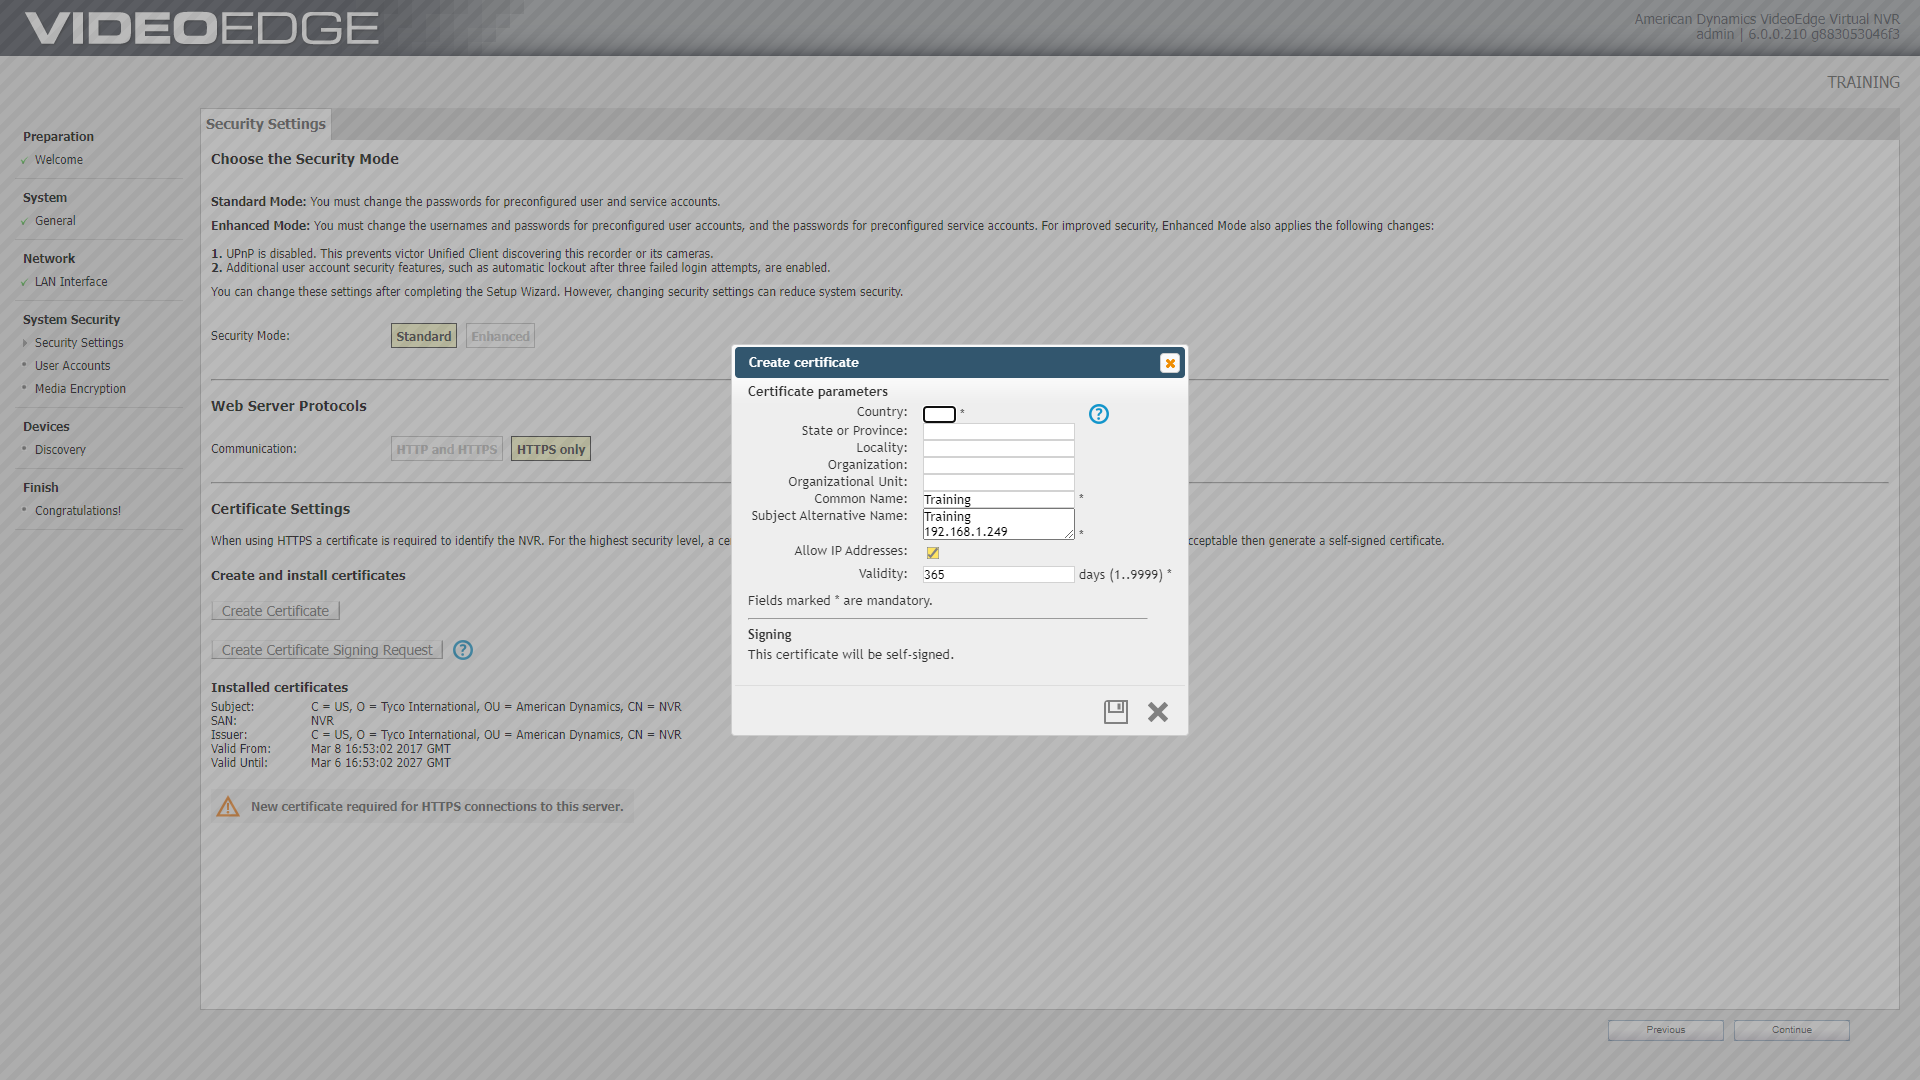Screen dimensions: 1920x1080
Task: Choose HTTPS only communication
Action: click(x=551, y=449)
